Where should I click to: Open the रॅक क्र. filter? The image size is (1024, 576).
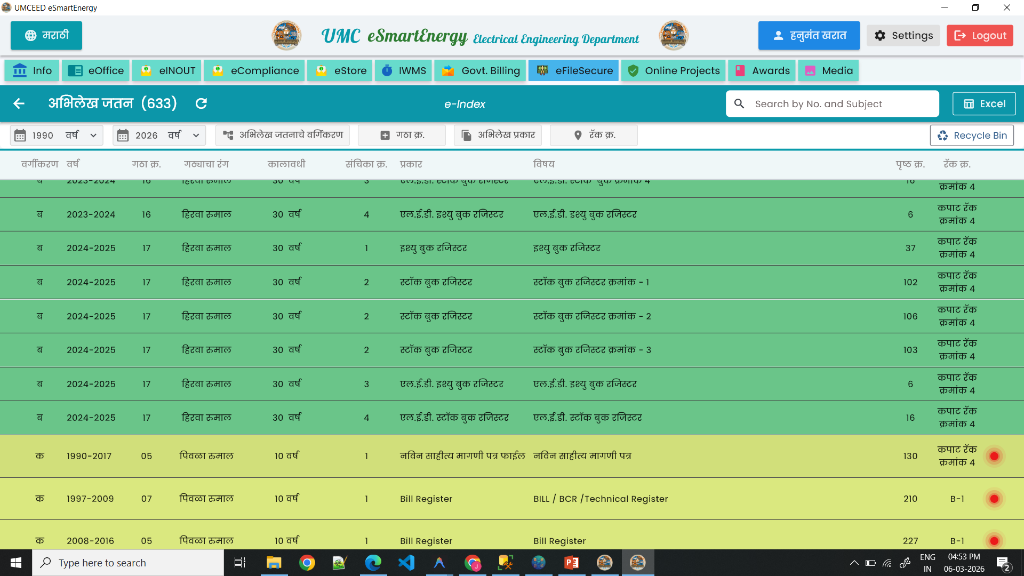pos(594,135)
